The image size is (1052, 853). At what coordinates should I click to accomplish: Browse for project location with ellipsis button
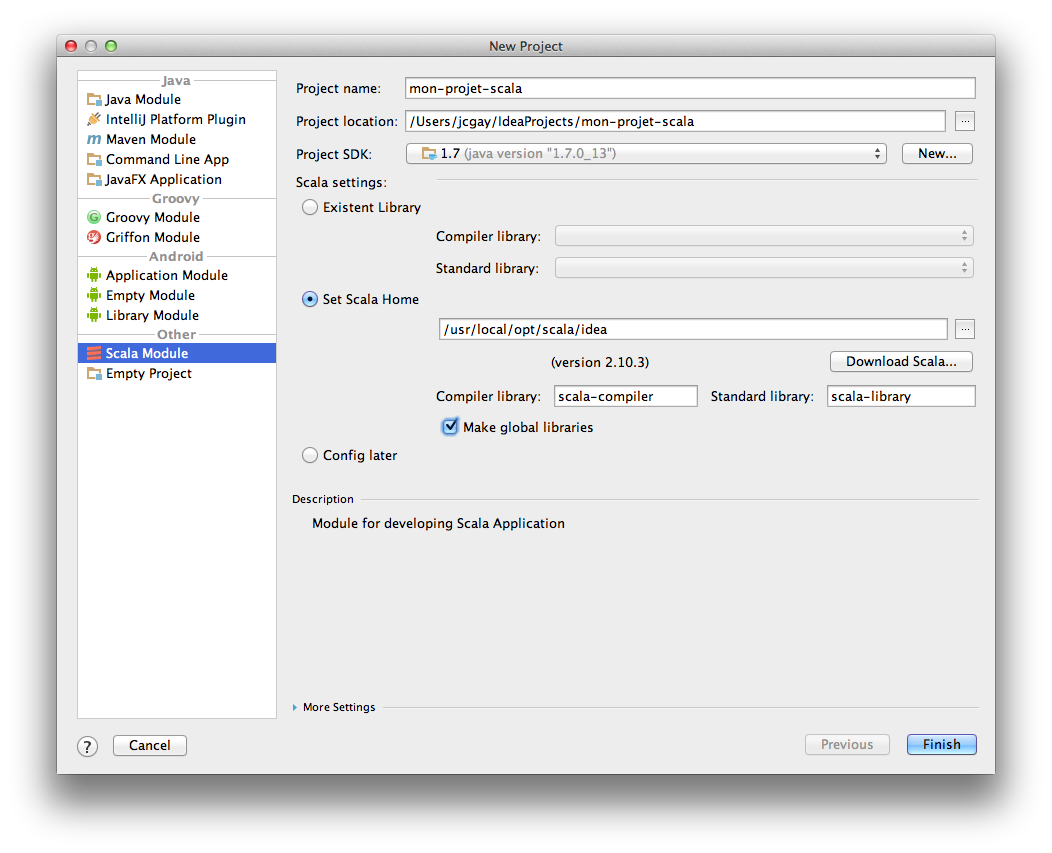coord(965,121)
